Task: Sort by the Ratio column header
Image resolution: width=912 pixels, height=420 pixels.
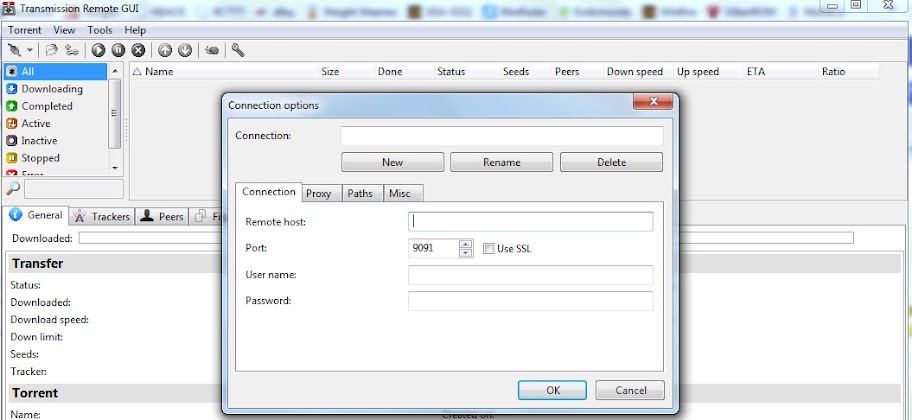Action: pyautogui.click(x=848, y=72)
